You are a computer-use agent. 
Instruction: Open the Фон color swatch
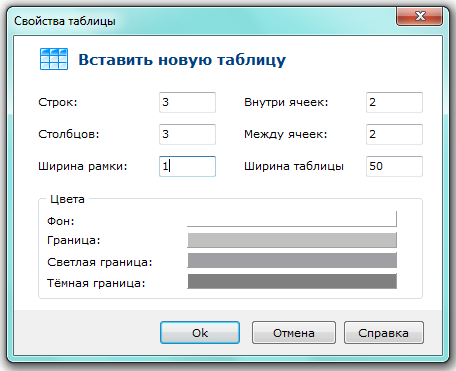[292, 219]
